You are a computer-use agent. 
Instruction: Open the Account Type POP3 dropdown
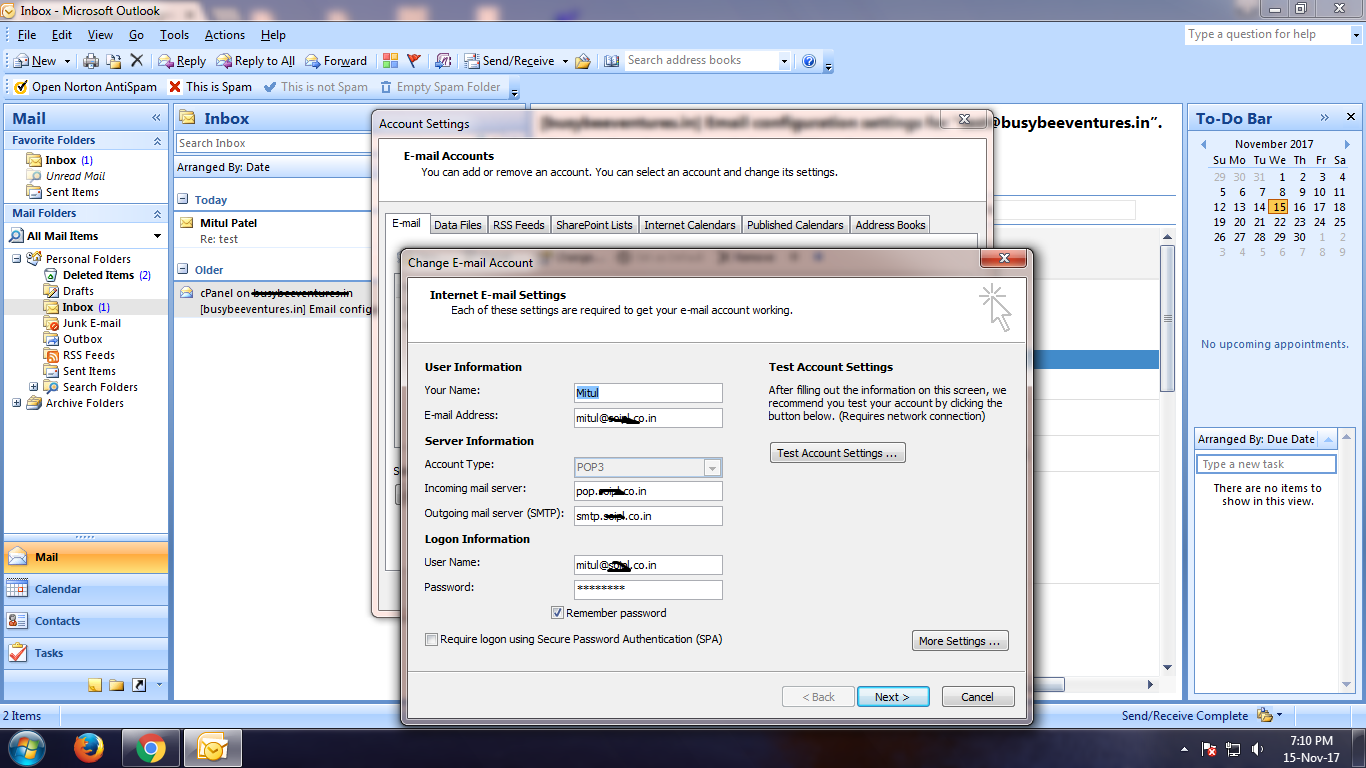(x=712, y=467)
